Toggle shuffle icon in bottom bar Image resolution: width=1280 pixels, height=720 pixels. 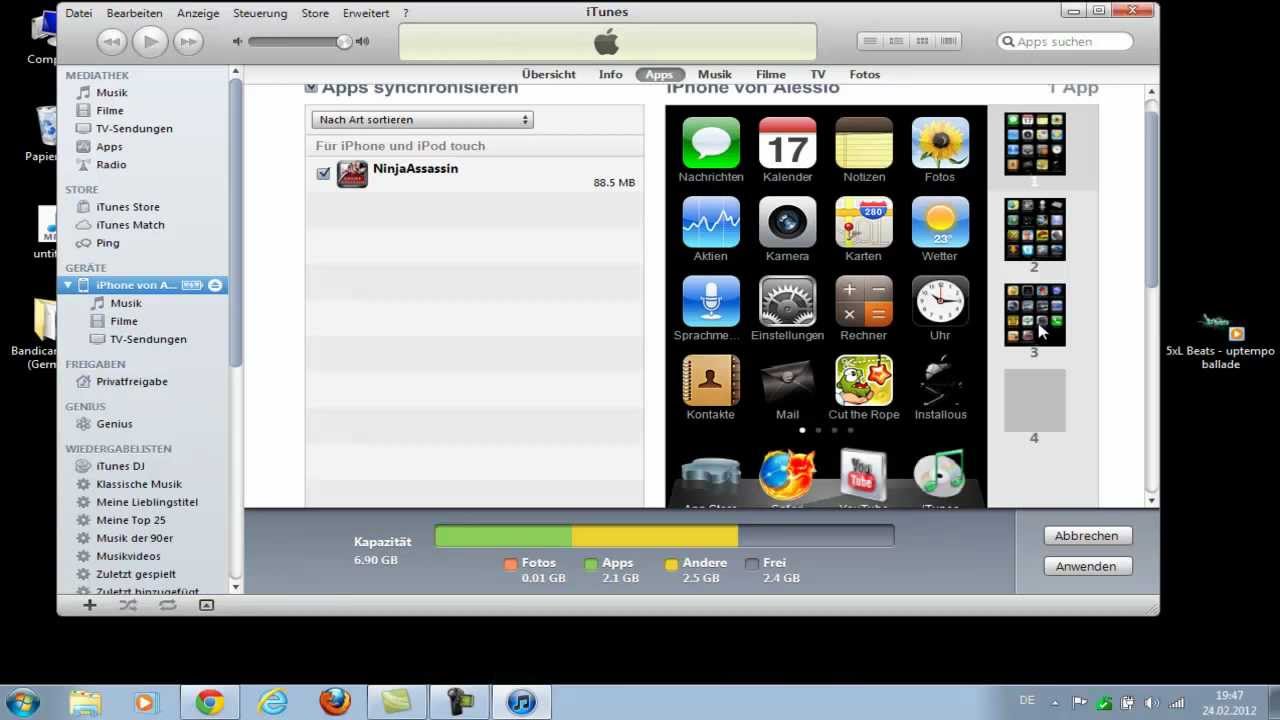click(128, 605)
